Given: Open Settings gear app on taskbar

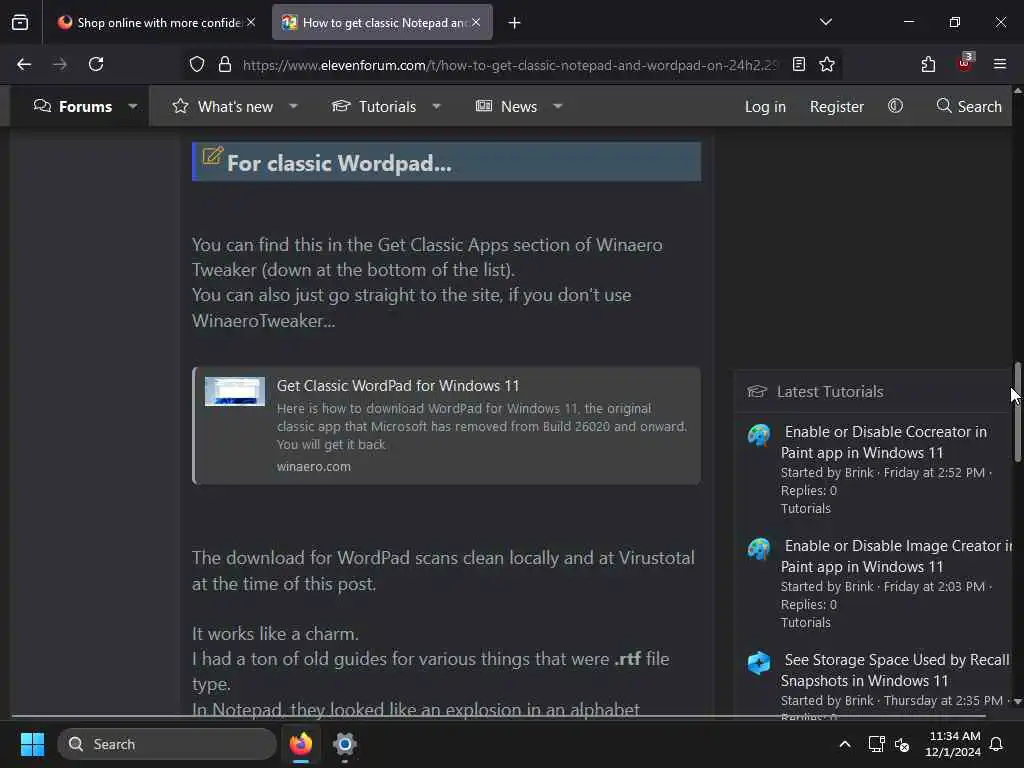Looking at the screenshot, I should click(x=344, y=744).
